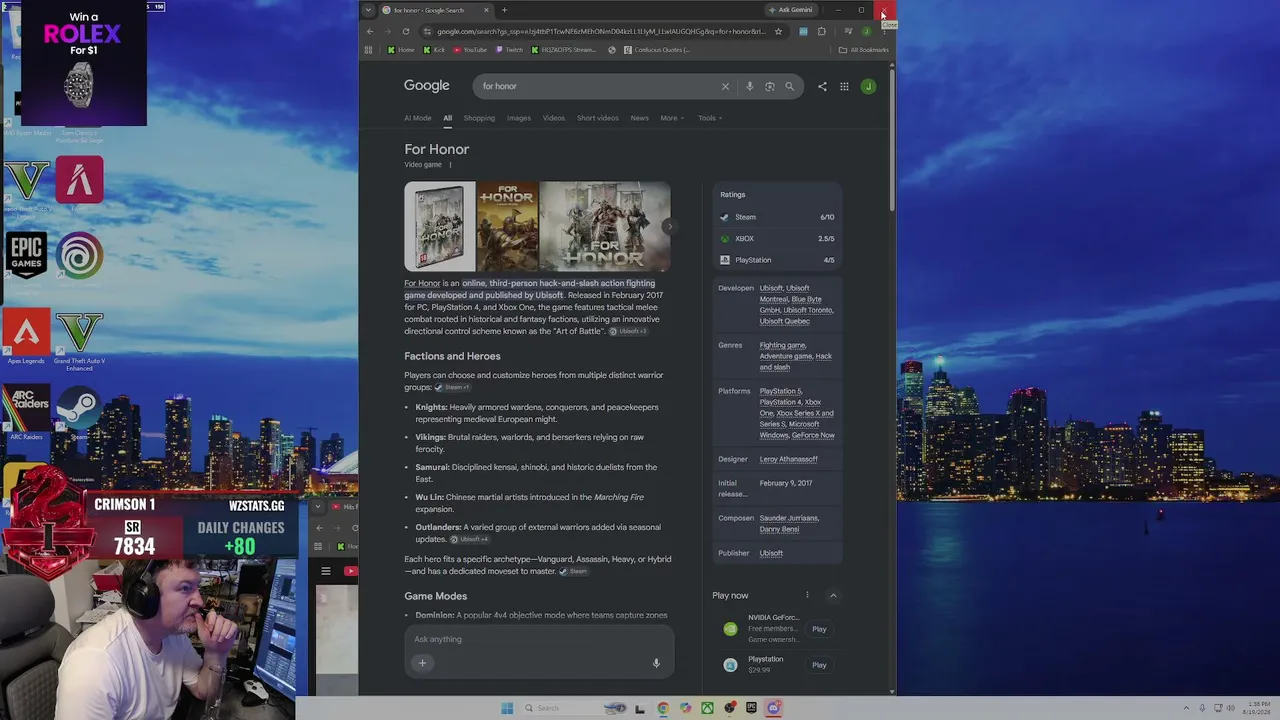Clear the search query with the X

click(x=725, y=86)
